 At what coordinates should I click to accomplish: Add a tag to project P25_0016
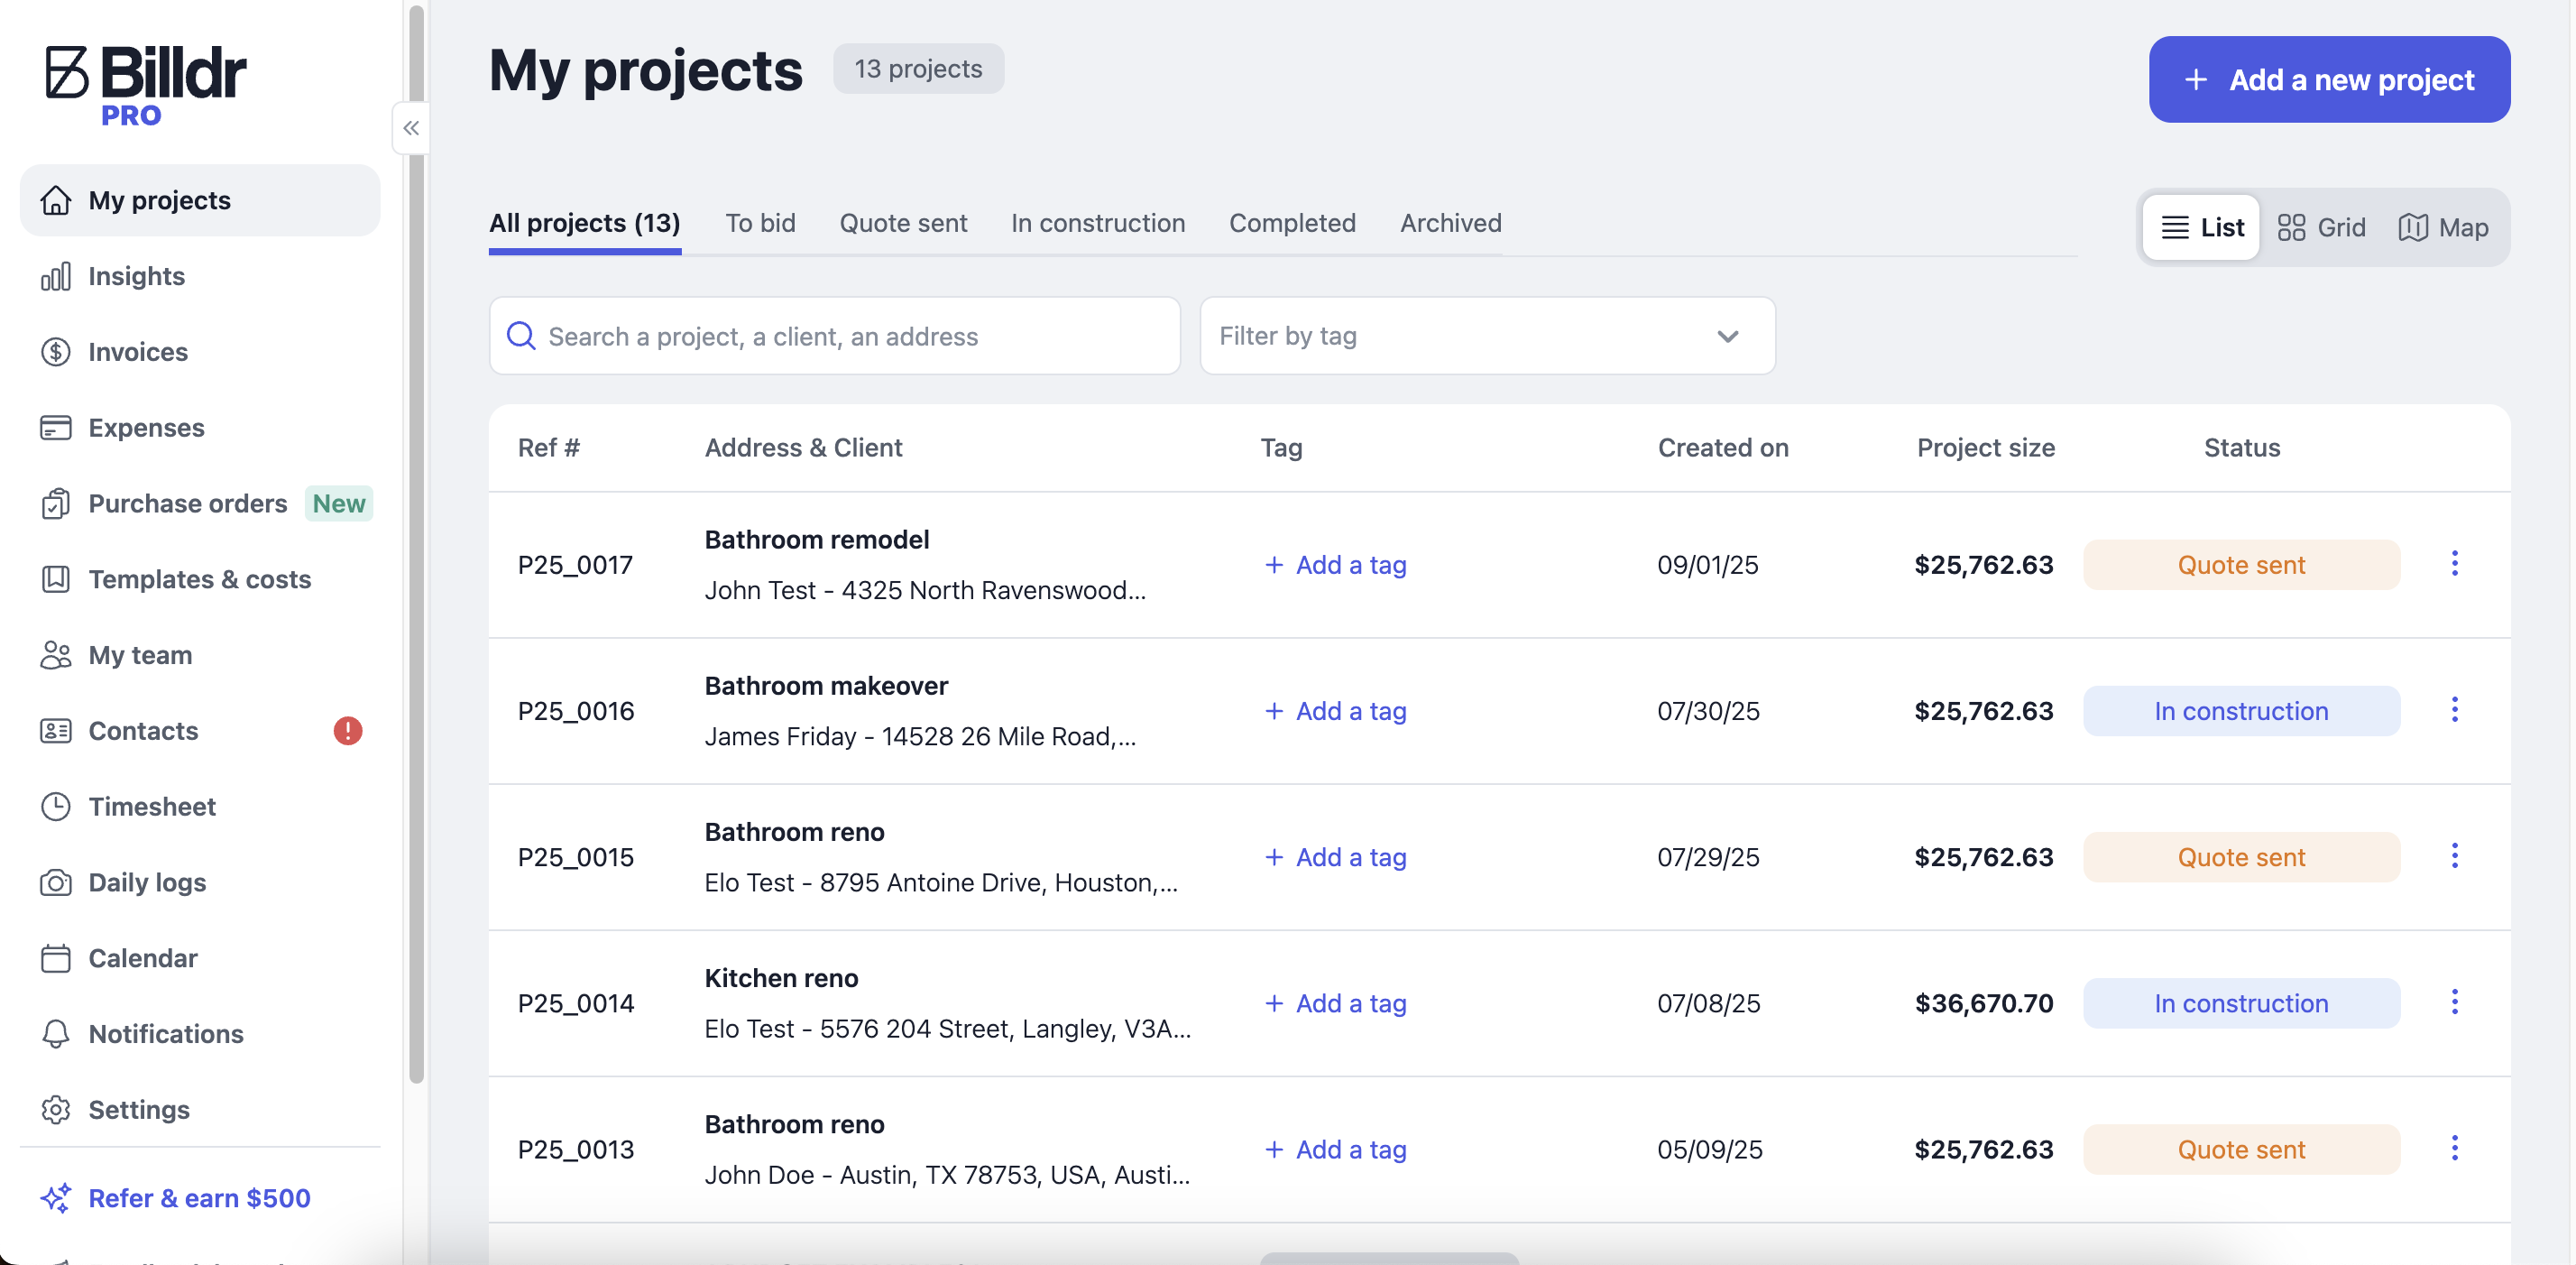tap(1335, 711)
